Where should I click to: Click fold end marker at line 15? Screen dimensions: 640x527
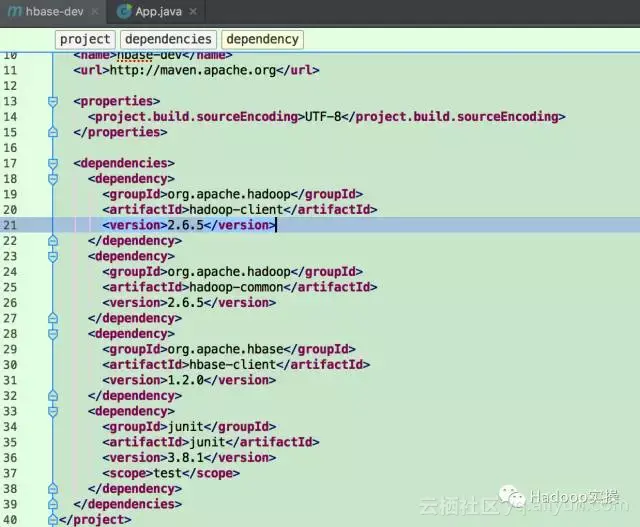click(53, 132)
